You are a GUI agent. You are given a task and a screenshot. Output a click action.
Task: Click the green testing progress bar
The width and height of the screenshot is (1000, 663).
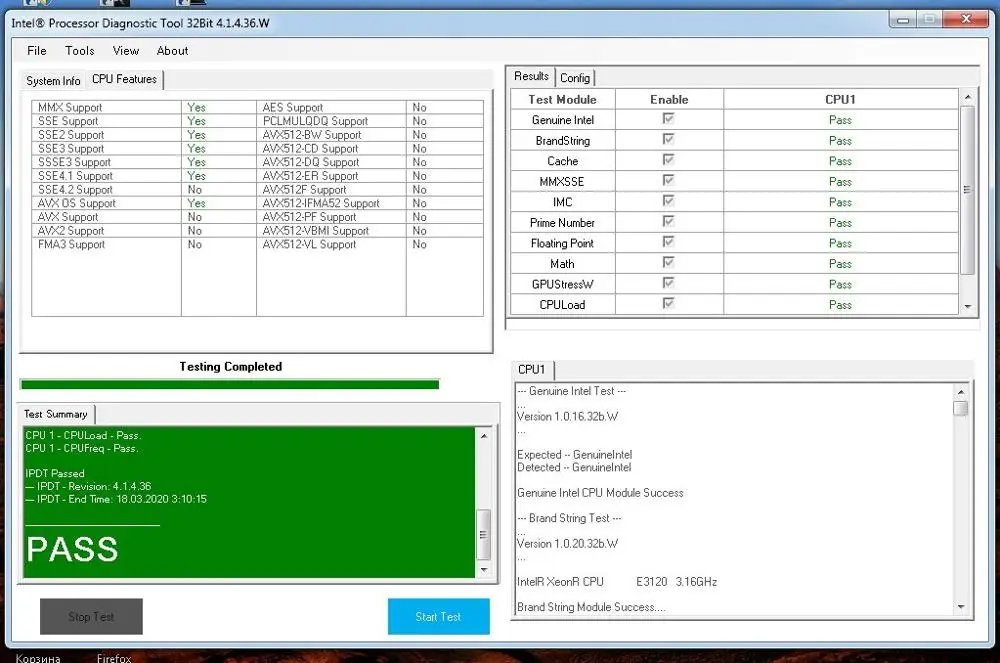tap(230, 384)
